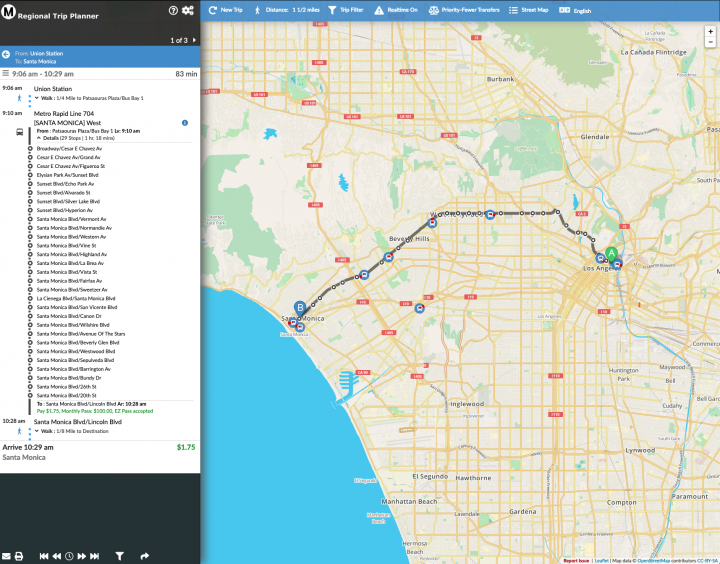
Task: Toggle Realtime On
Action: coord(396,10)
